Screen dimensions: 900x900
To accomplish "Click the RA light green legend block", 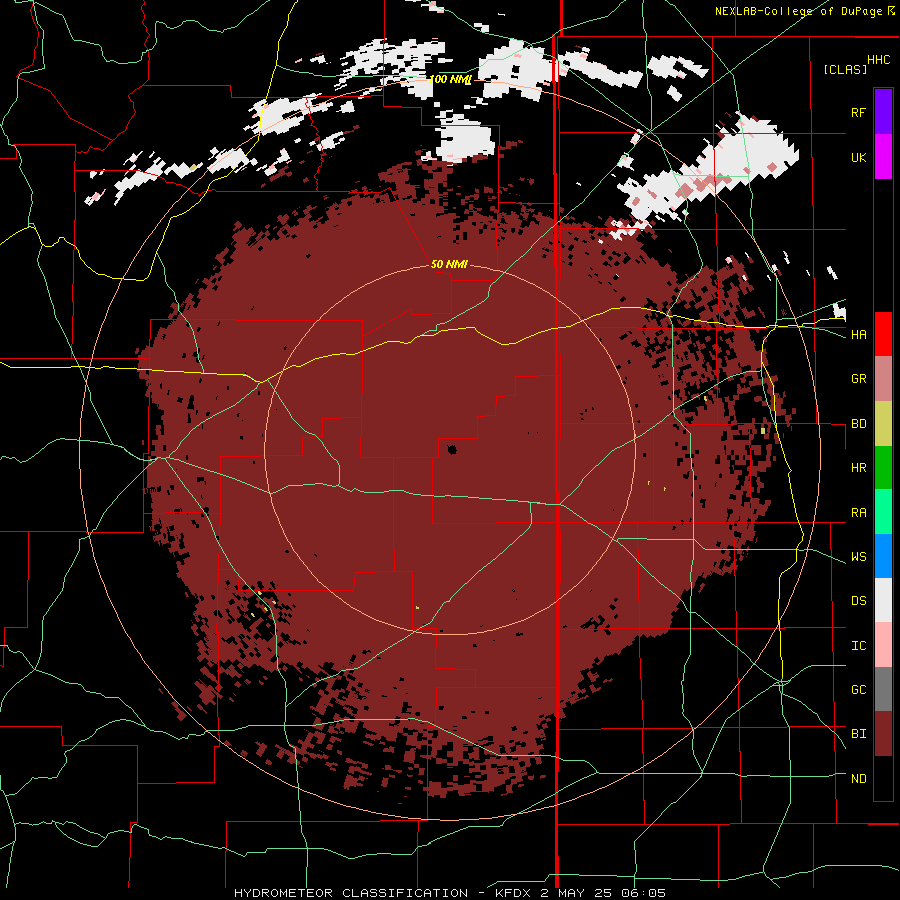I will coord(883,511).
